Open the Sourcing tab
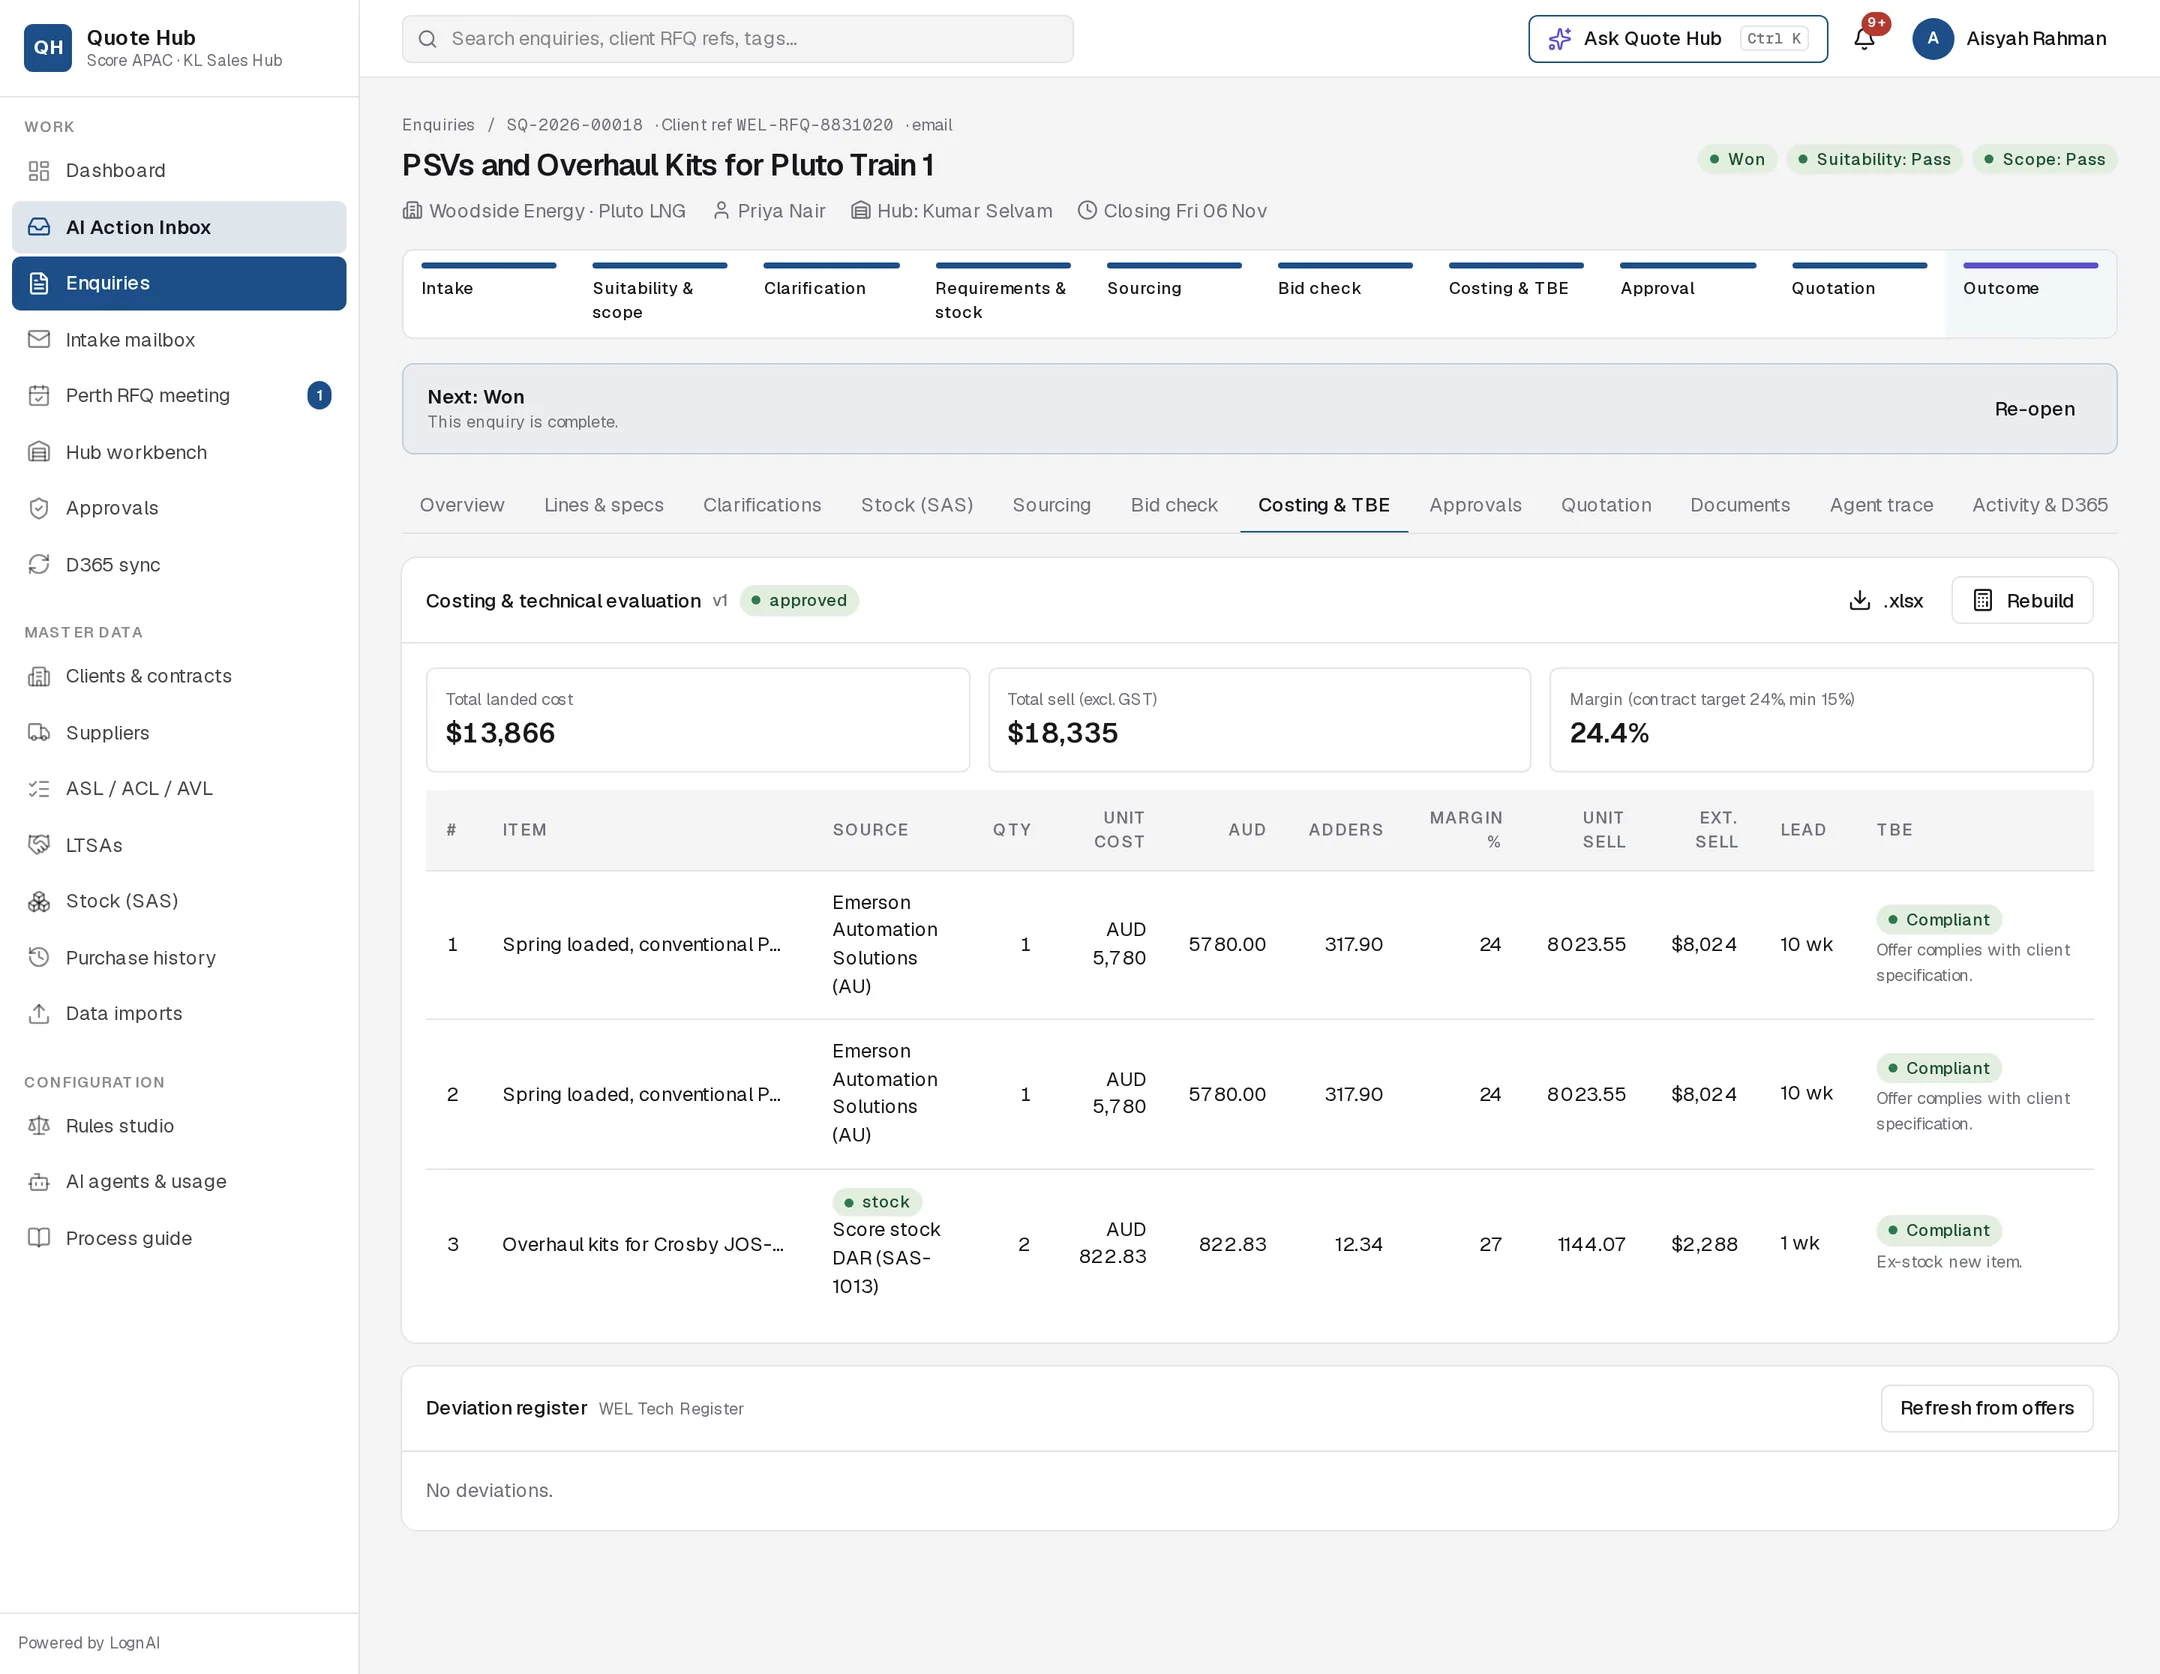Viewport: 2160px width, 1674px height. (x=1051, y=505)
